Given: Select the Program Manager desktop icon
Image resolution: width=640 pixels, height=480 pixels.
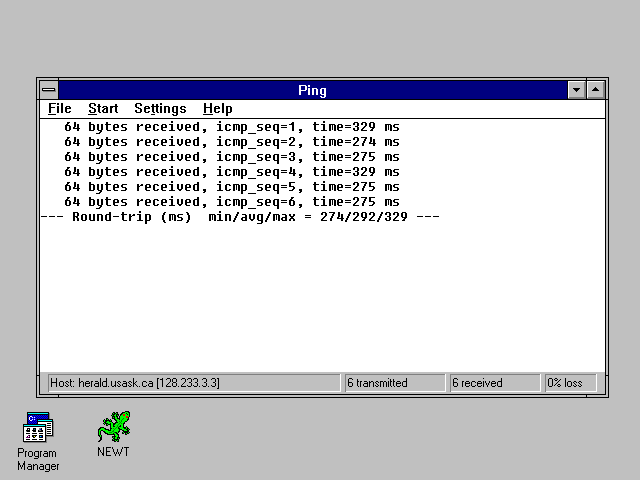Looking at the screenshot, I should pyautogui.click(x=38, y=428).
